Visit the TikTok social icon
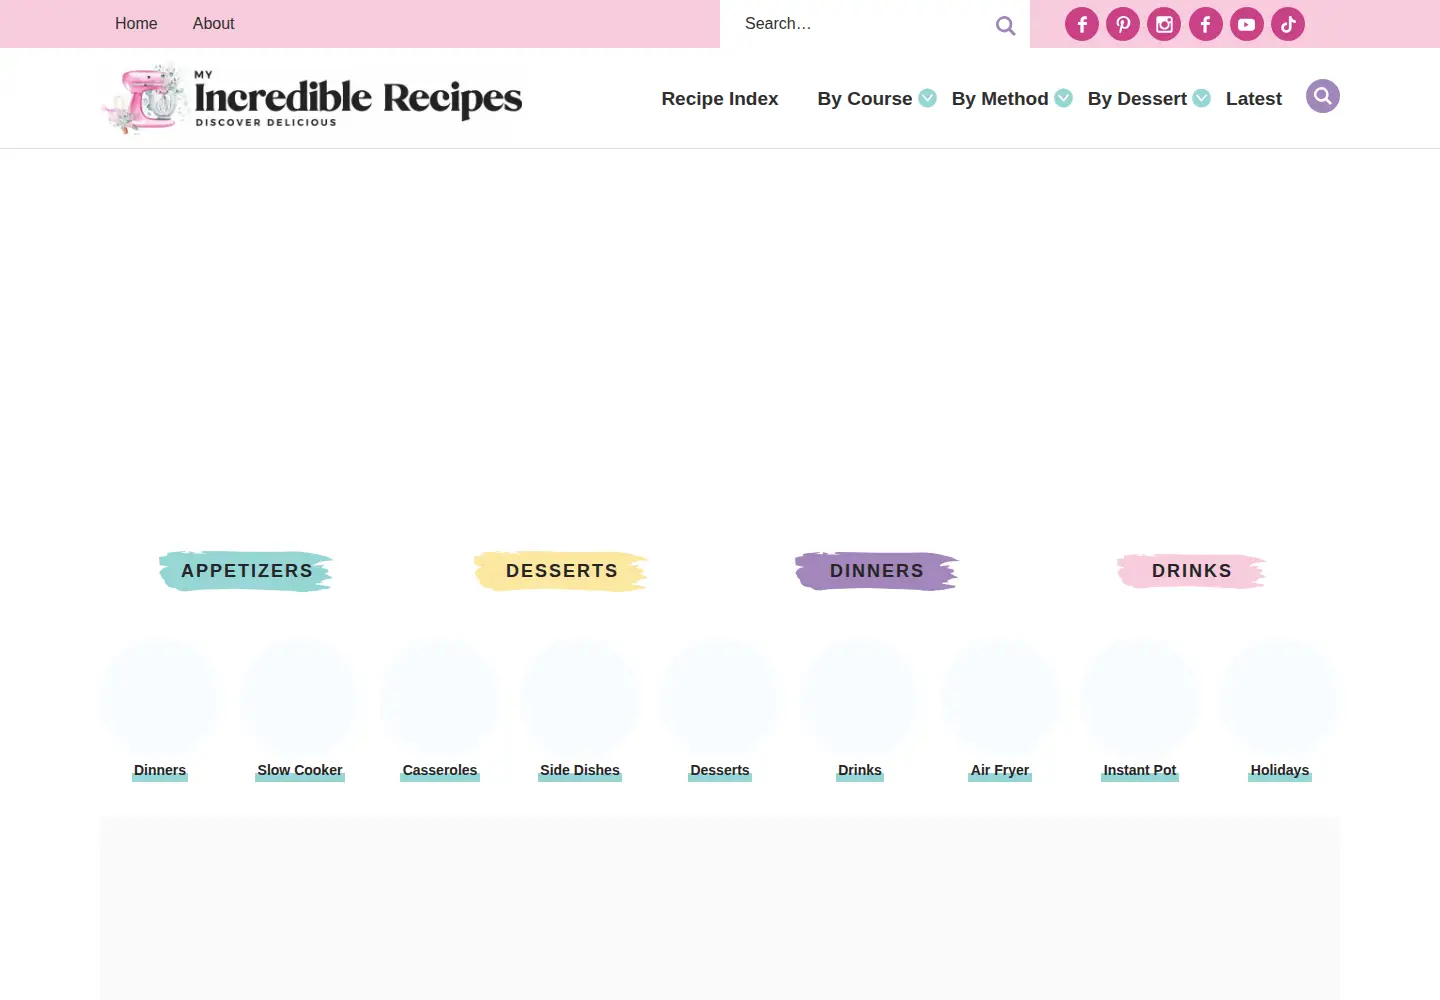This screenshot has width=1440, height=1000. 1288,24
